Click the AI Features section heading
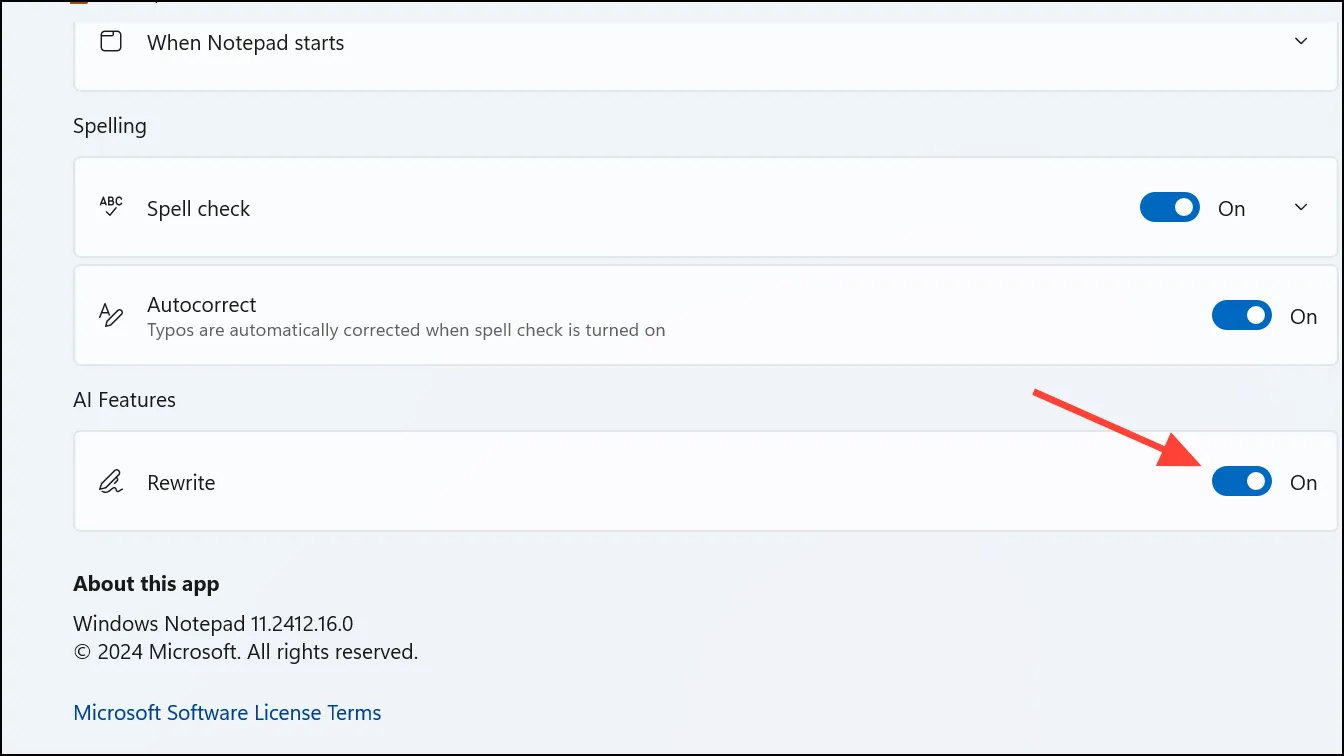This screenshot has height=756, width=1344. click(x=124, y=400)
